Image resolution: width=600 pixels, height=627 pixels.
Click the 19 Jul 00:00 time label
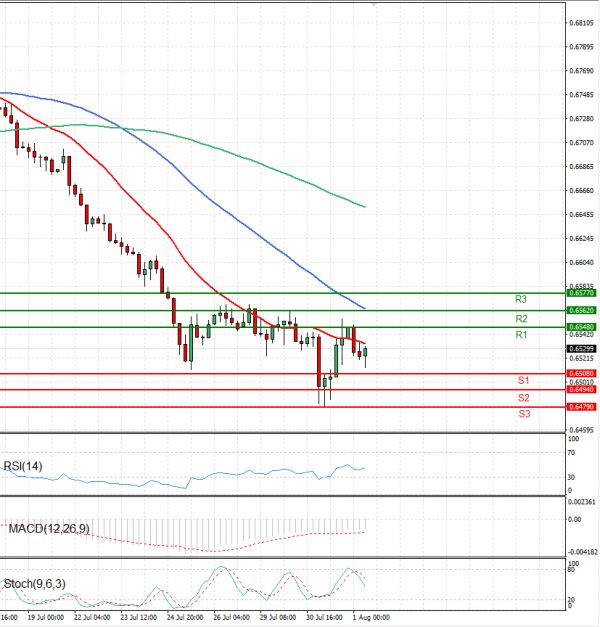pyautogui.click(x=46, y=617)
